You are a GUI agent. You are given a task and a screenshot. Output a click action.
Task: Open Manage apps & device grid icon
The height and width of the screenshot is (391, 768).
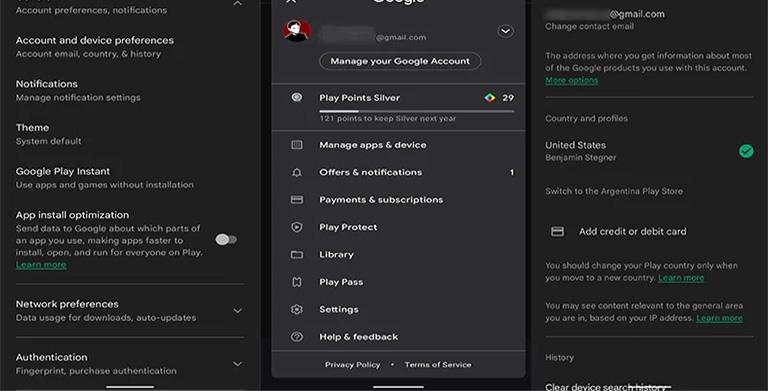[x=297, y=145]
